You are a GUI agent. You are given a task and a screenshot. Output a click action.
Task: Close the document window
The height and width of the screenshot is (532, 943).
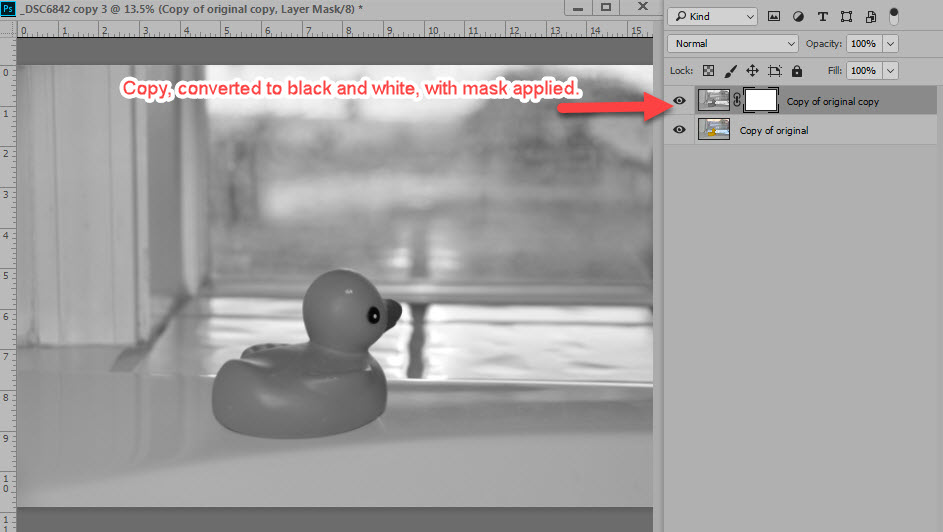(x=643, y=7)
